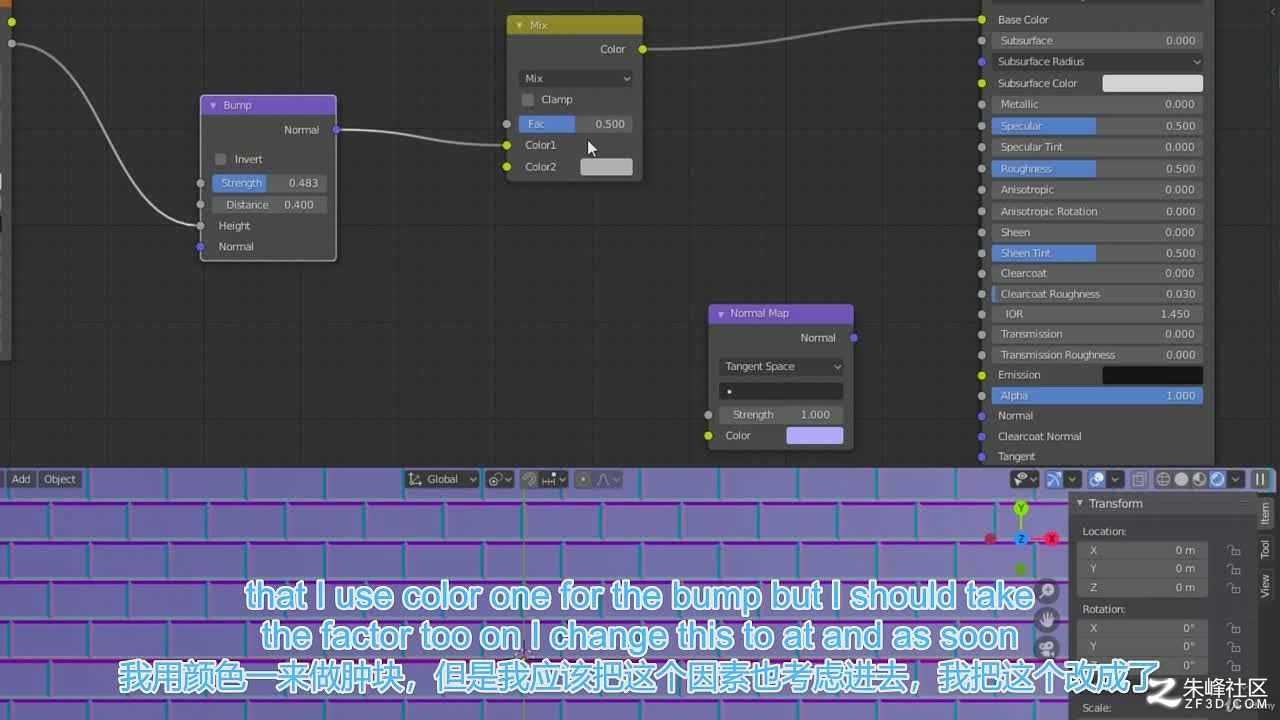
Task: Open the snapping options dropdown arrow
Action: (554, 479)
